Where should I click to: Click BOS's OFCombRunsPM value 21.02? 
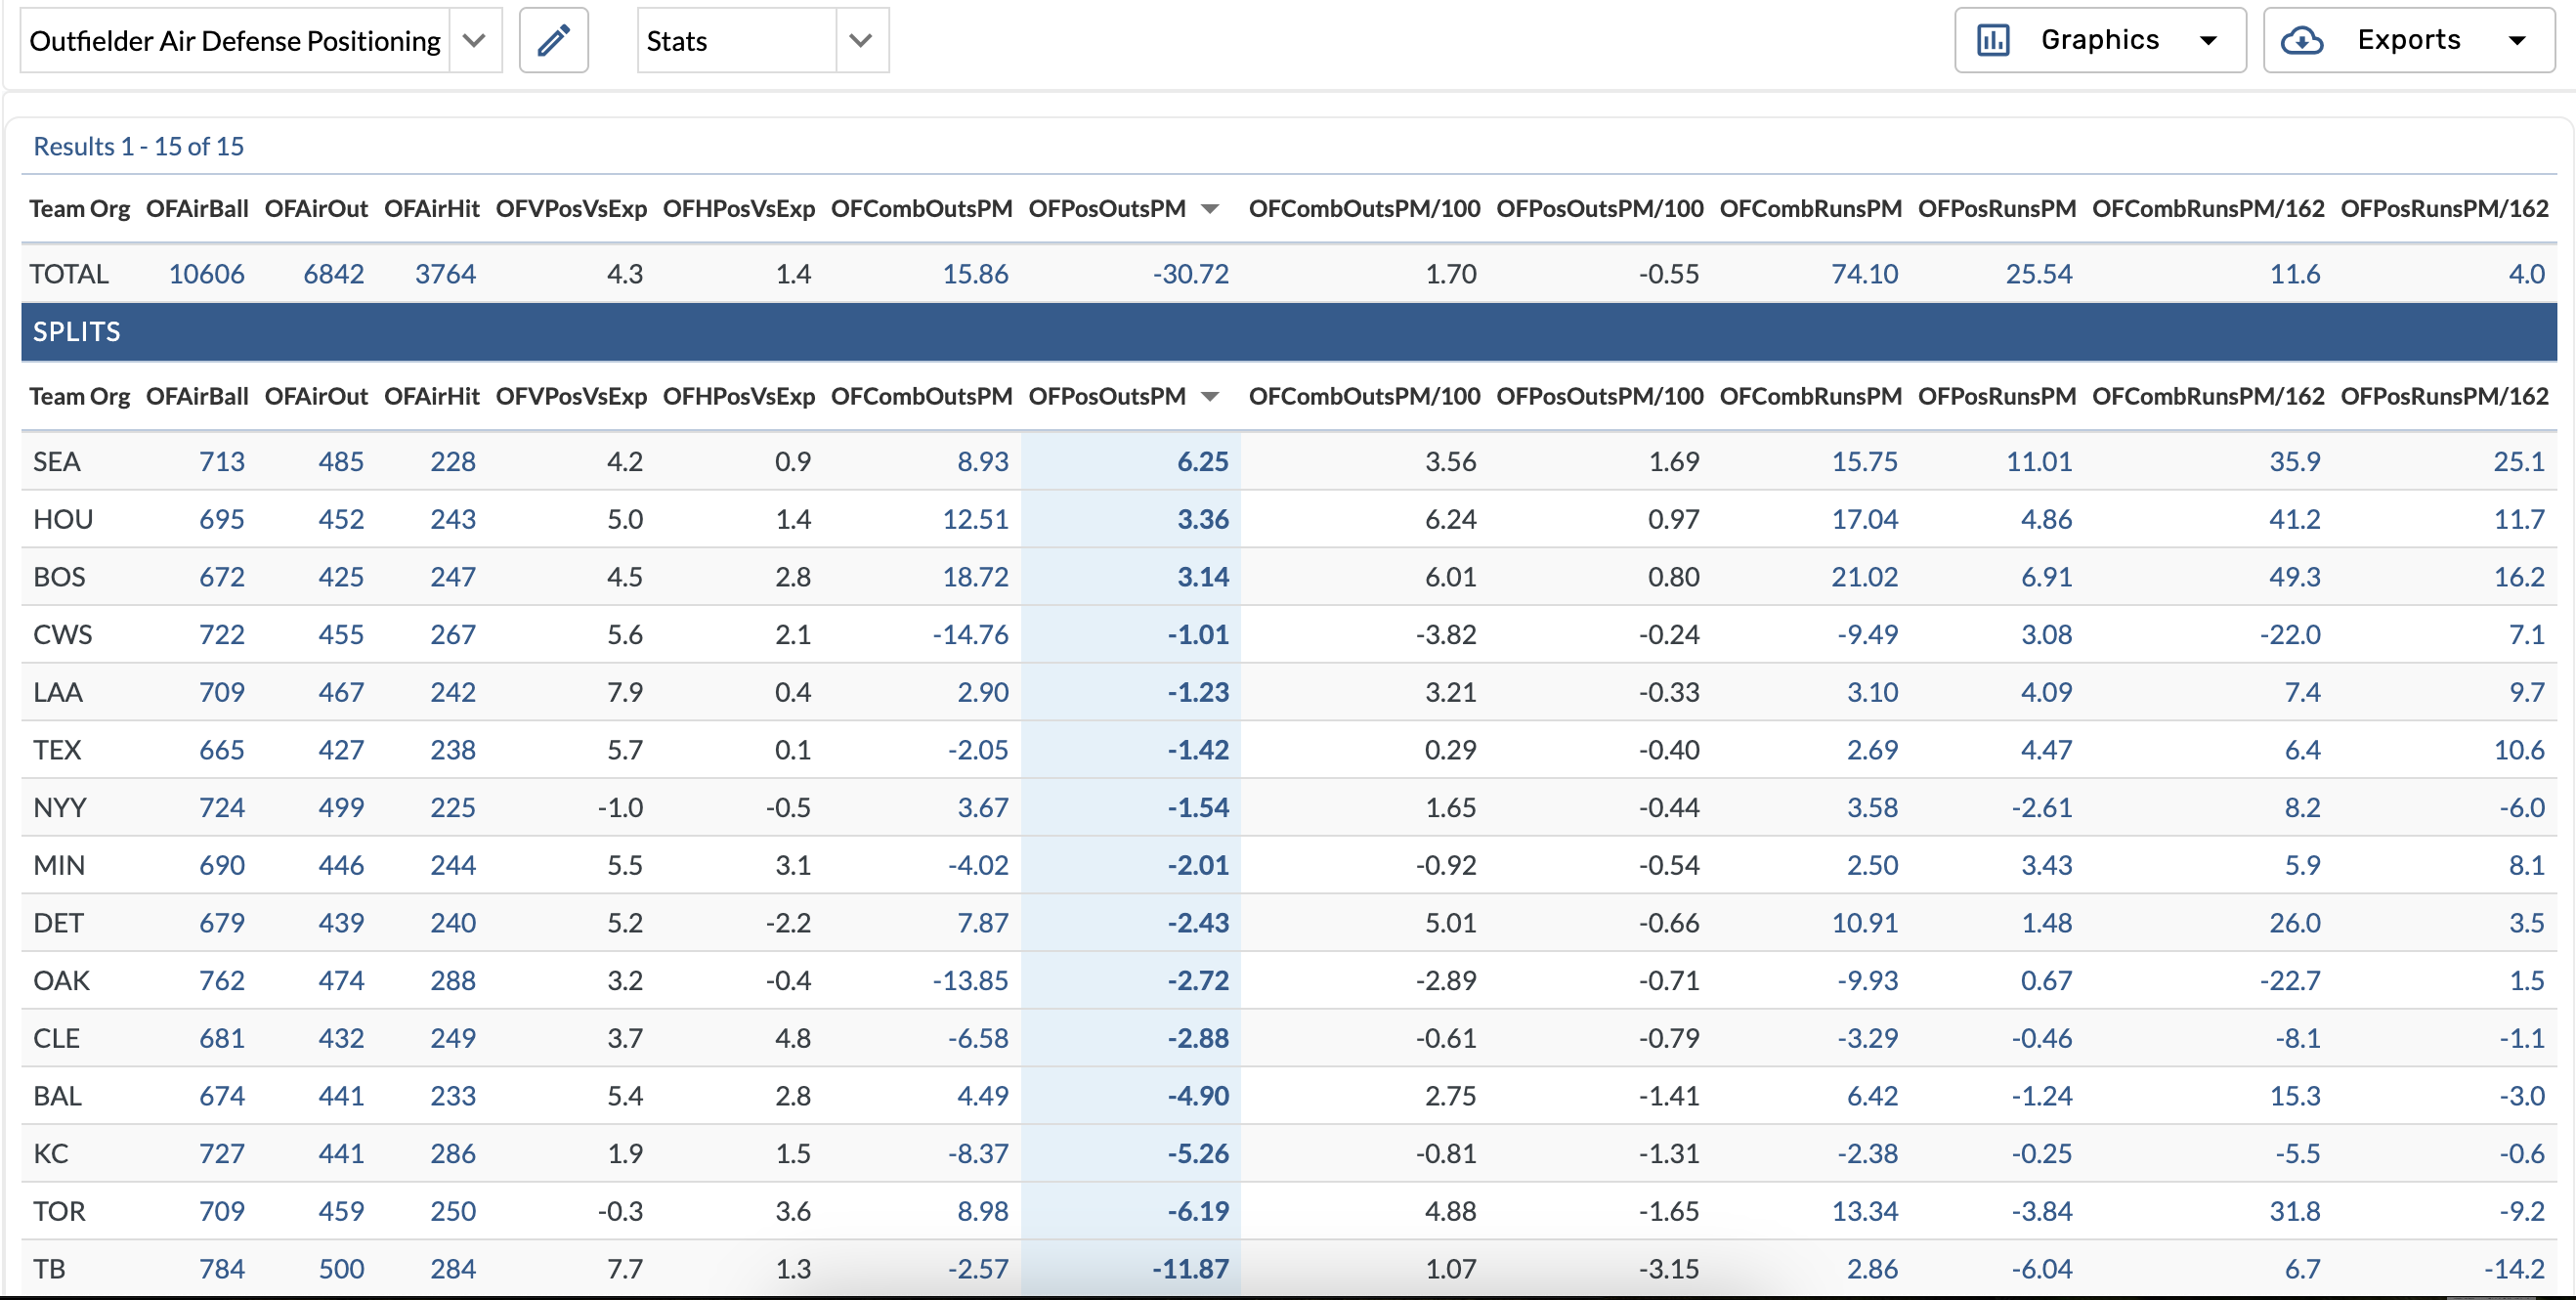click(x=1864, y=577)
